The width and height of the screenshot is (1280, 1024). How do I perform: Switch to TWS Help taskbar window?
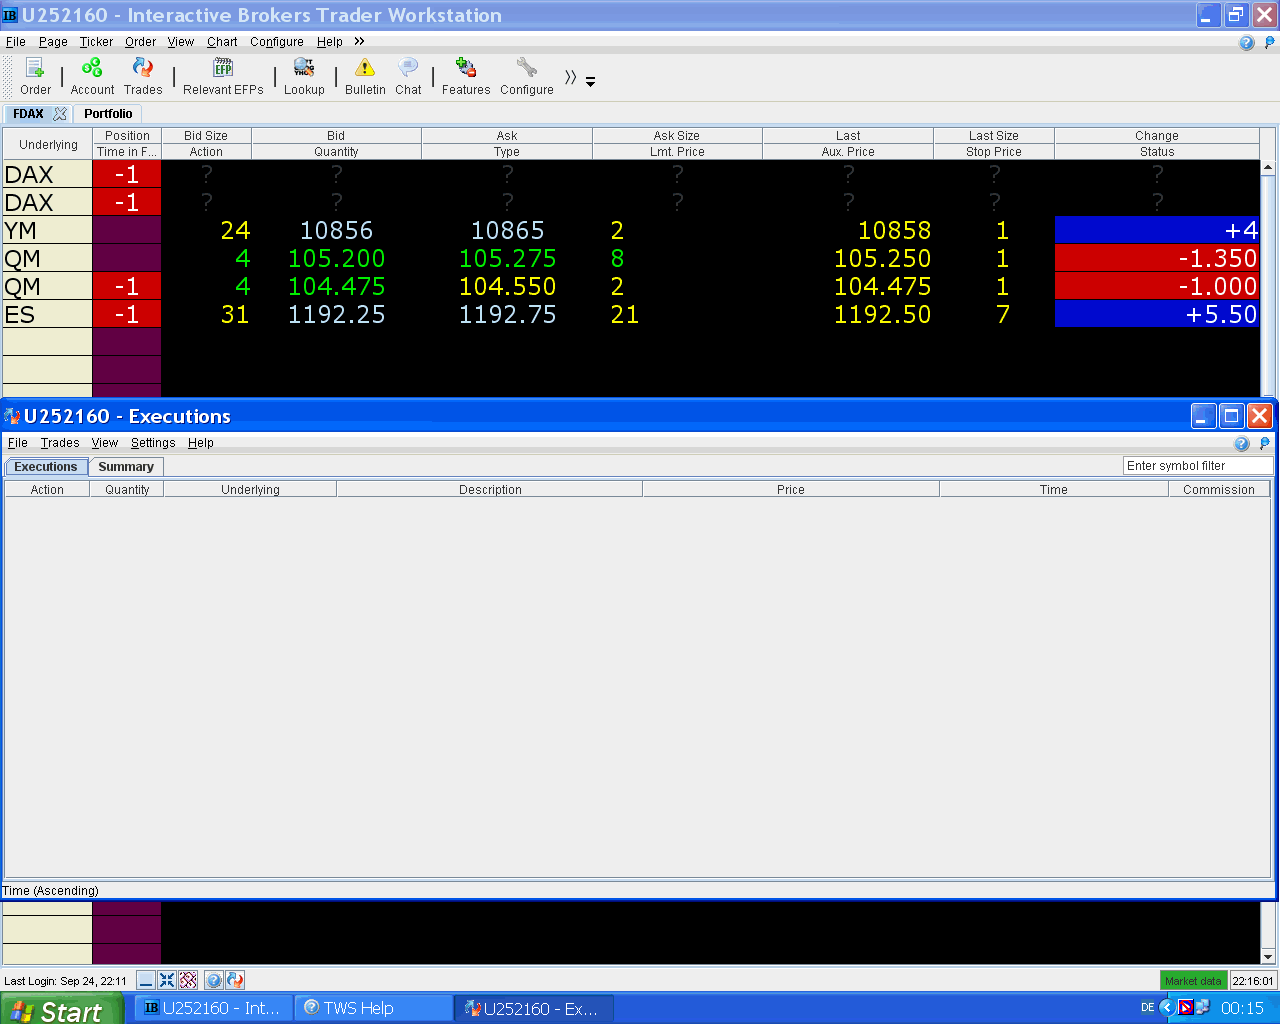click(x=374, y=1008)
